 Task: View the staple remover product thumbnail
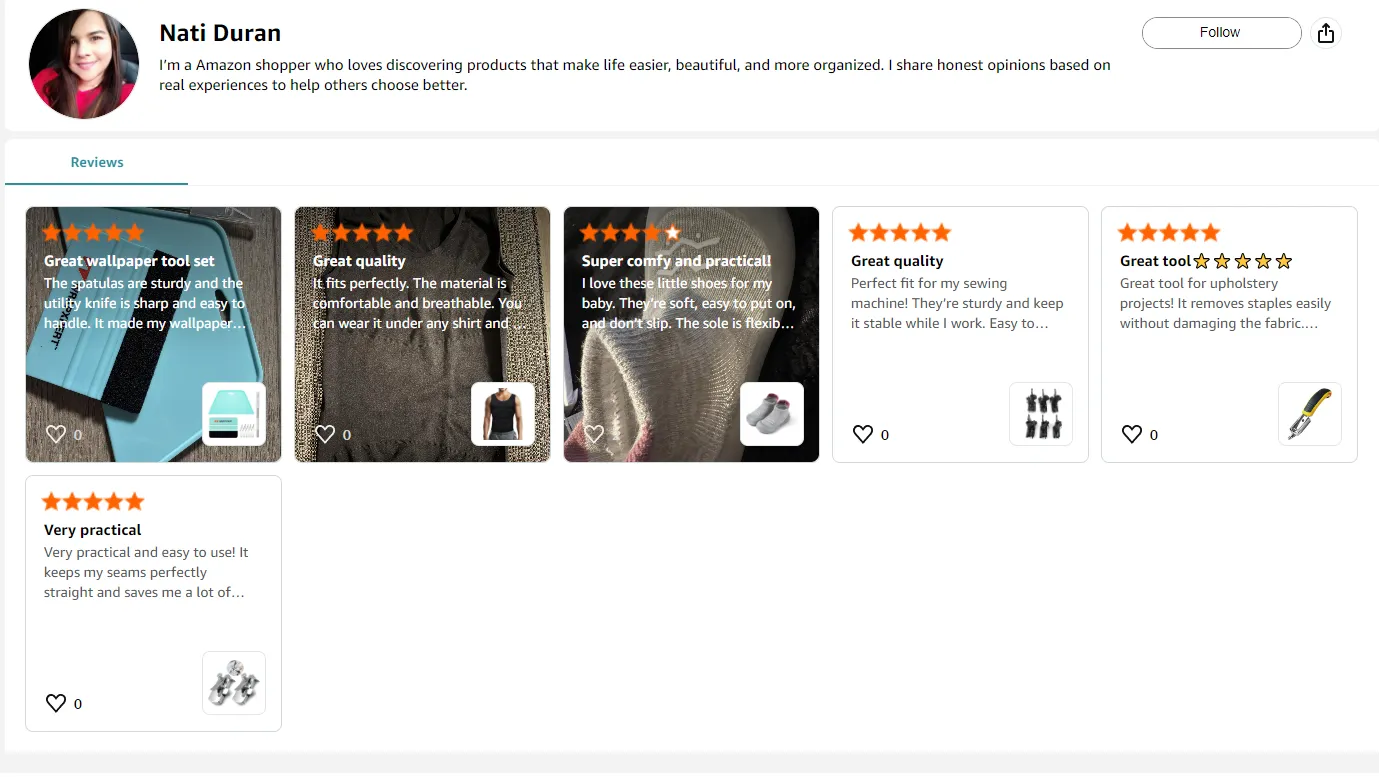click(x=1310, y=414)
